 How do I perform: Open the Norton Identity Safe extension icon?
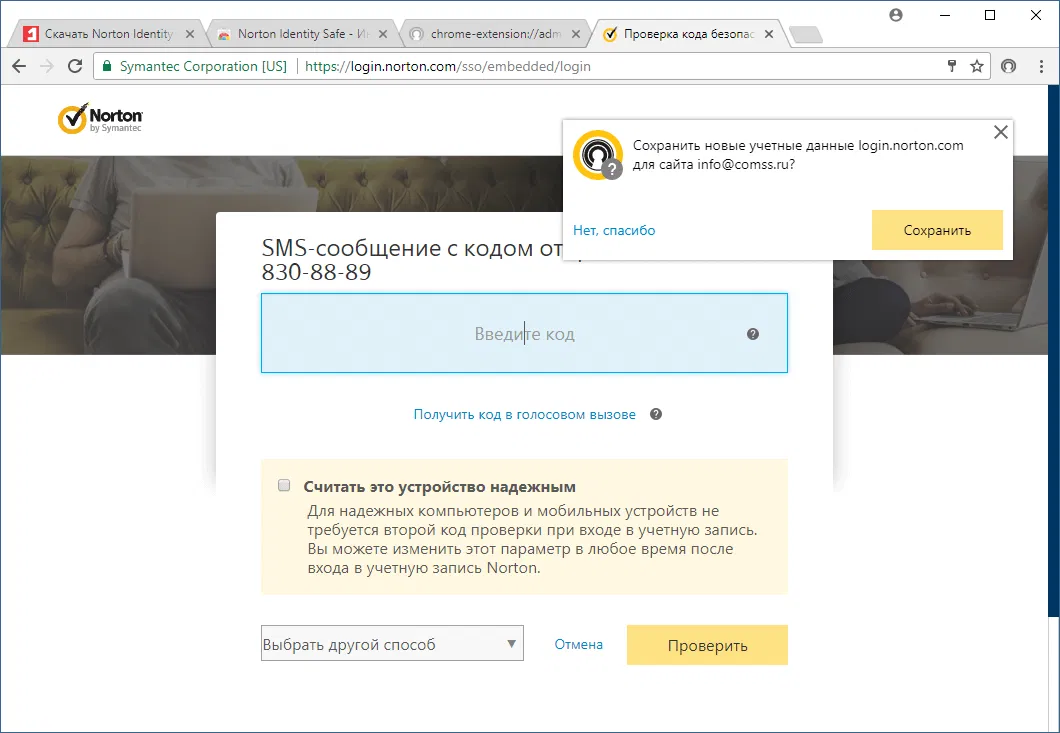tap(1009, 66)
